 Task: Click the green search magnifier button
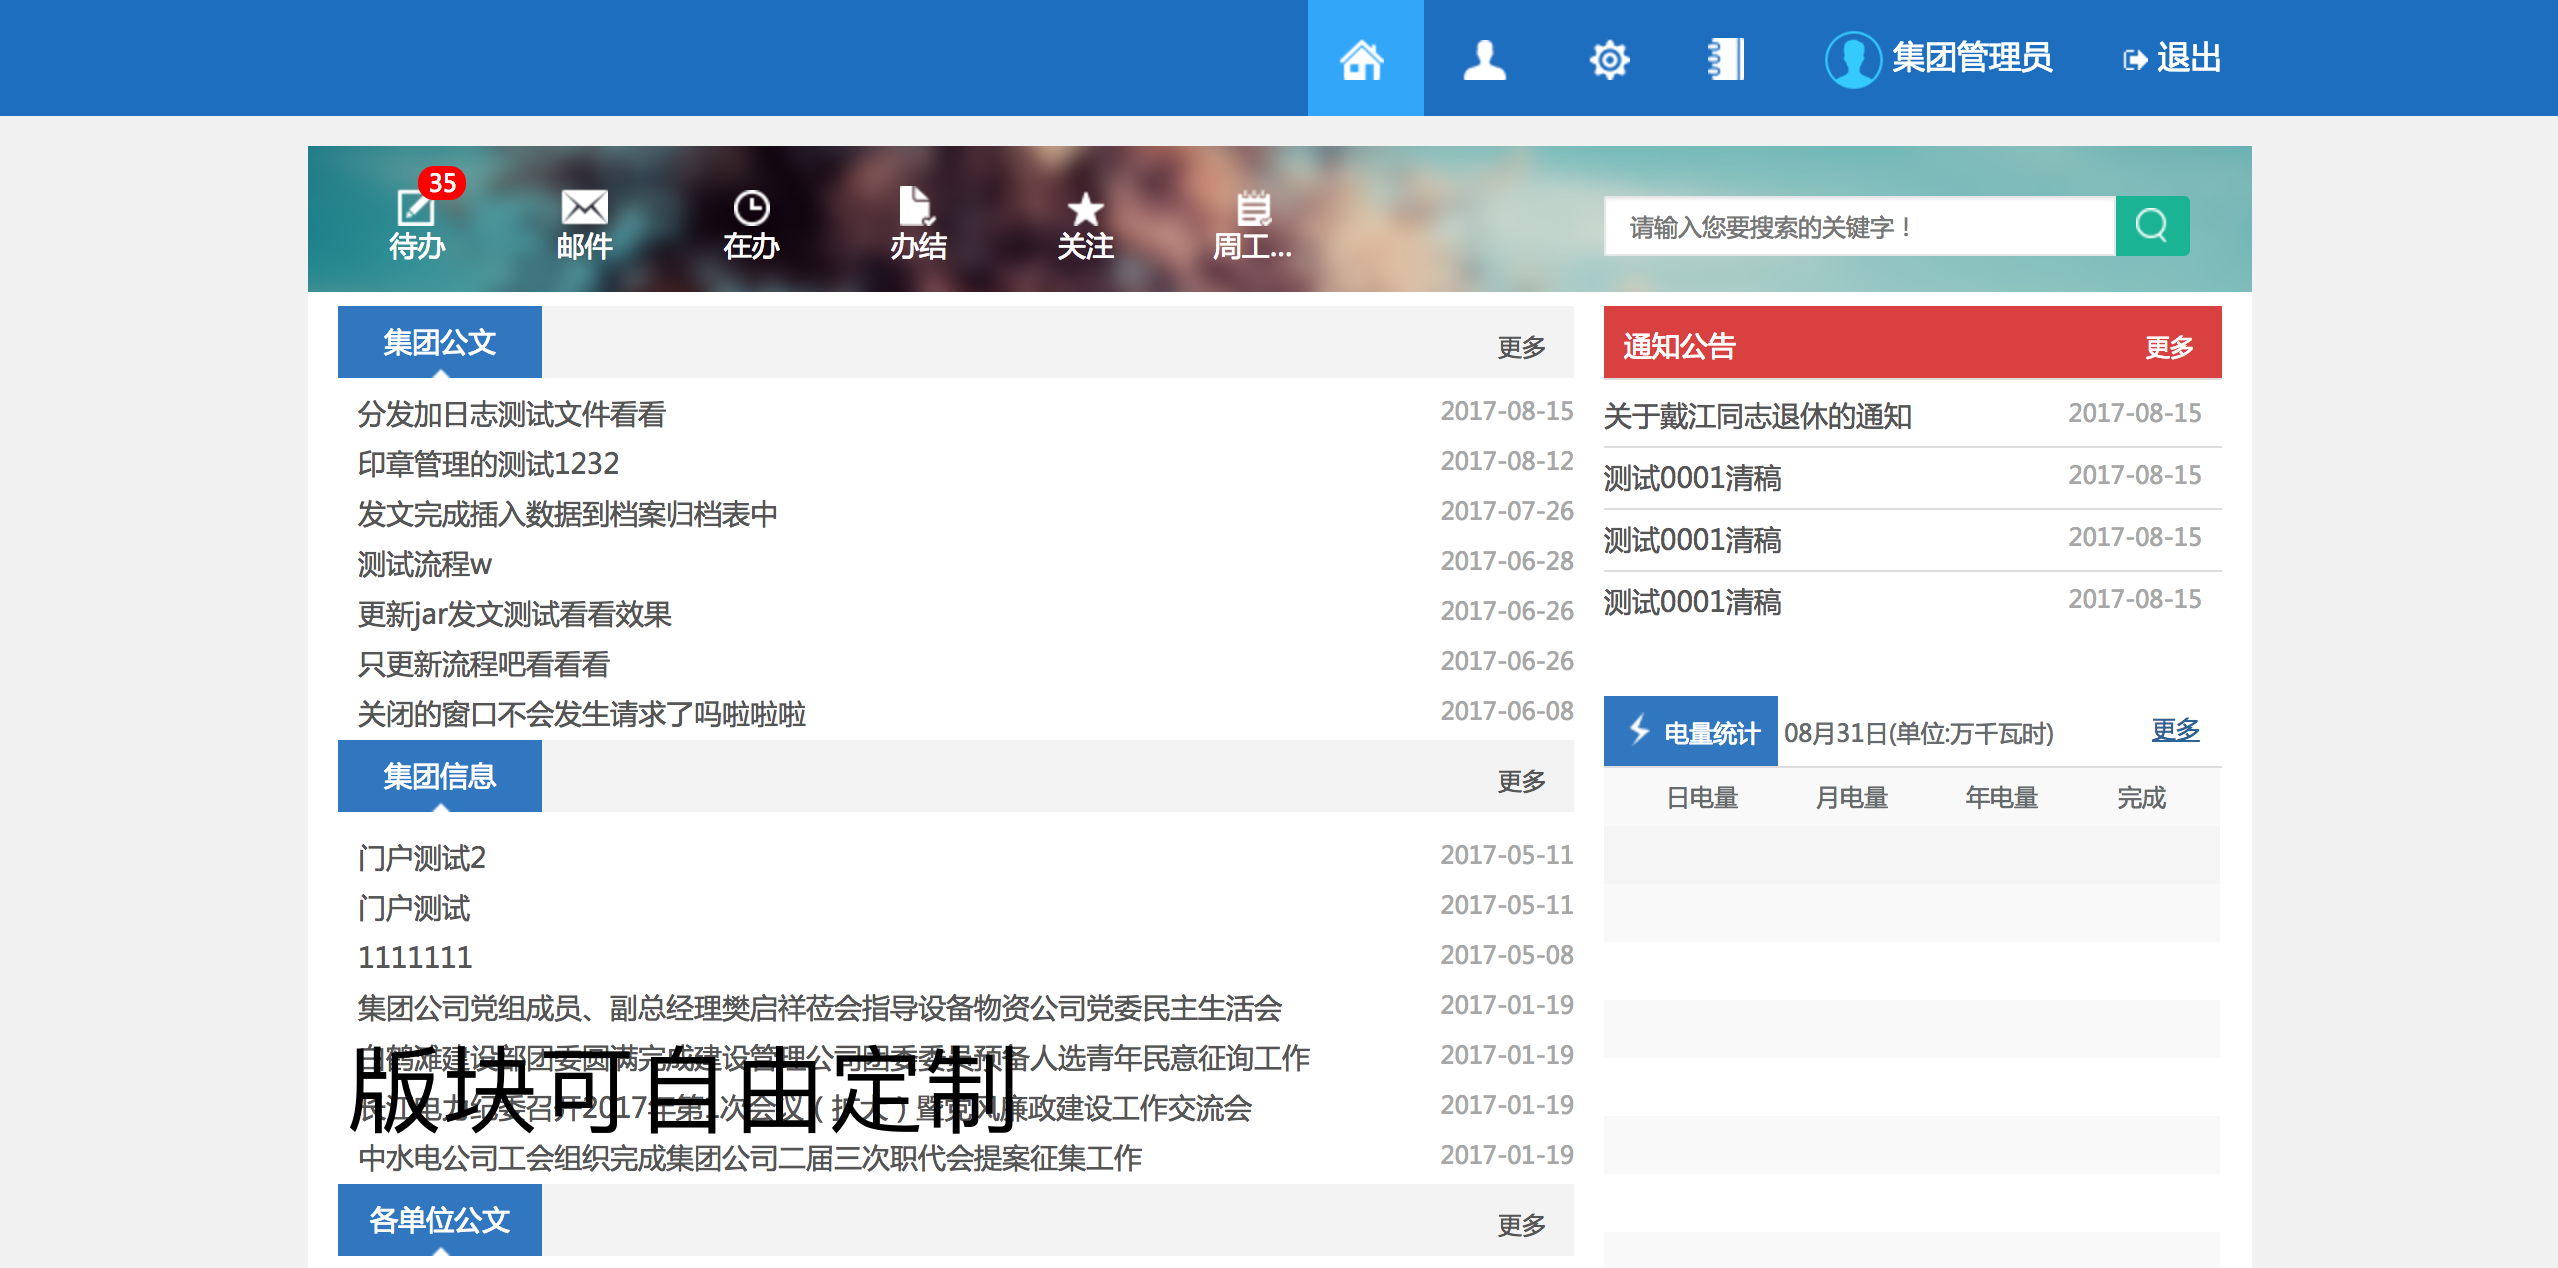pos(2152,226)
